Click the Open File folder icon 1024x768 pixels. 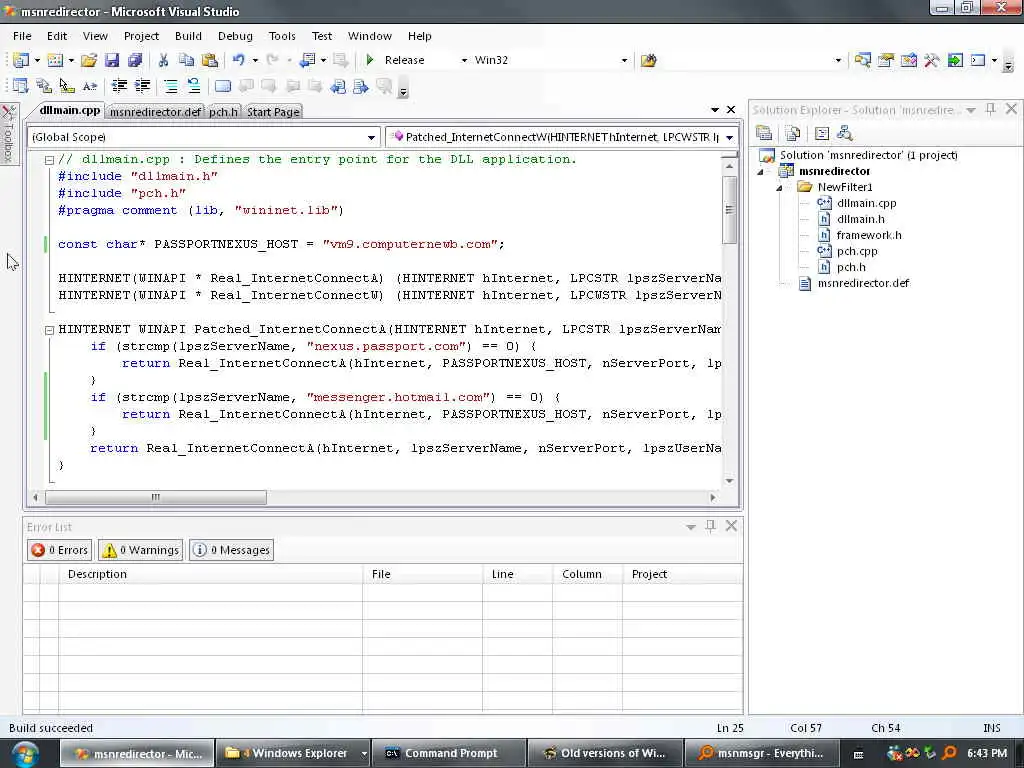point(89,60)
